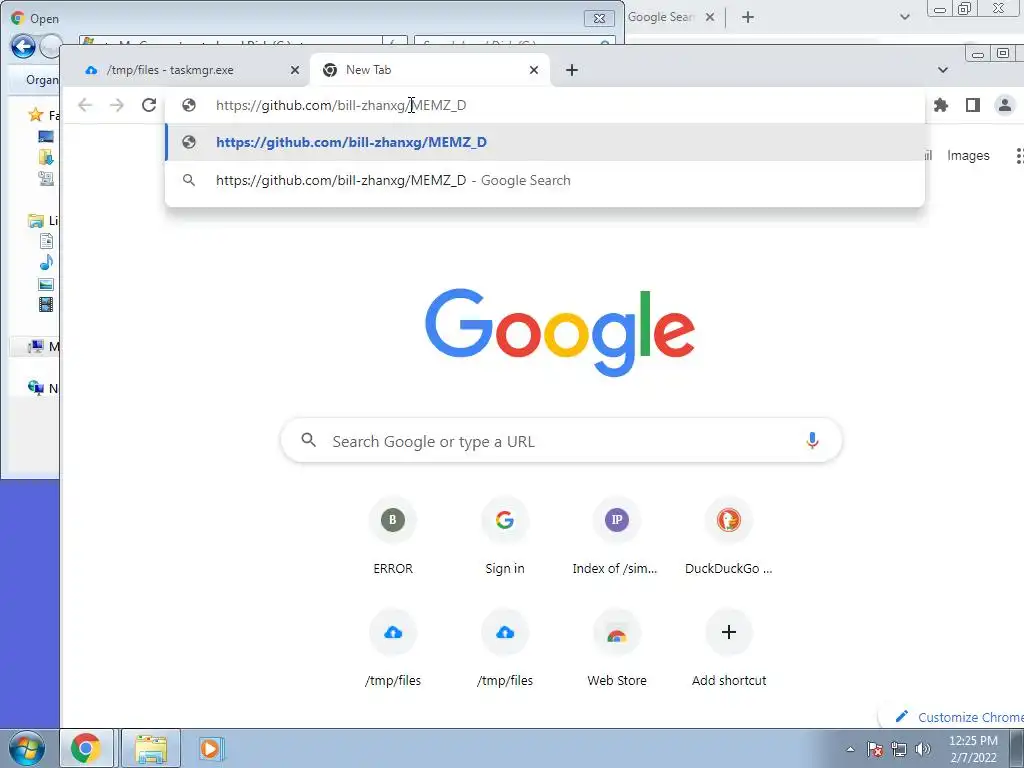Open the volume speaker tray icon
1024x768 pixels.
pyautogui.click(x=923, y=749)
